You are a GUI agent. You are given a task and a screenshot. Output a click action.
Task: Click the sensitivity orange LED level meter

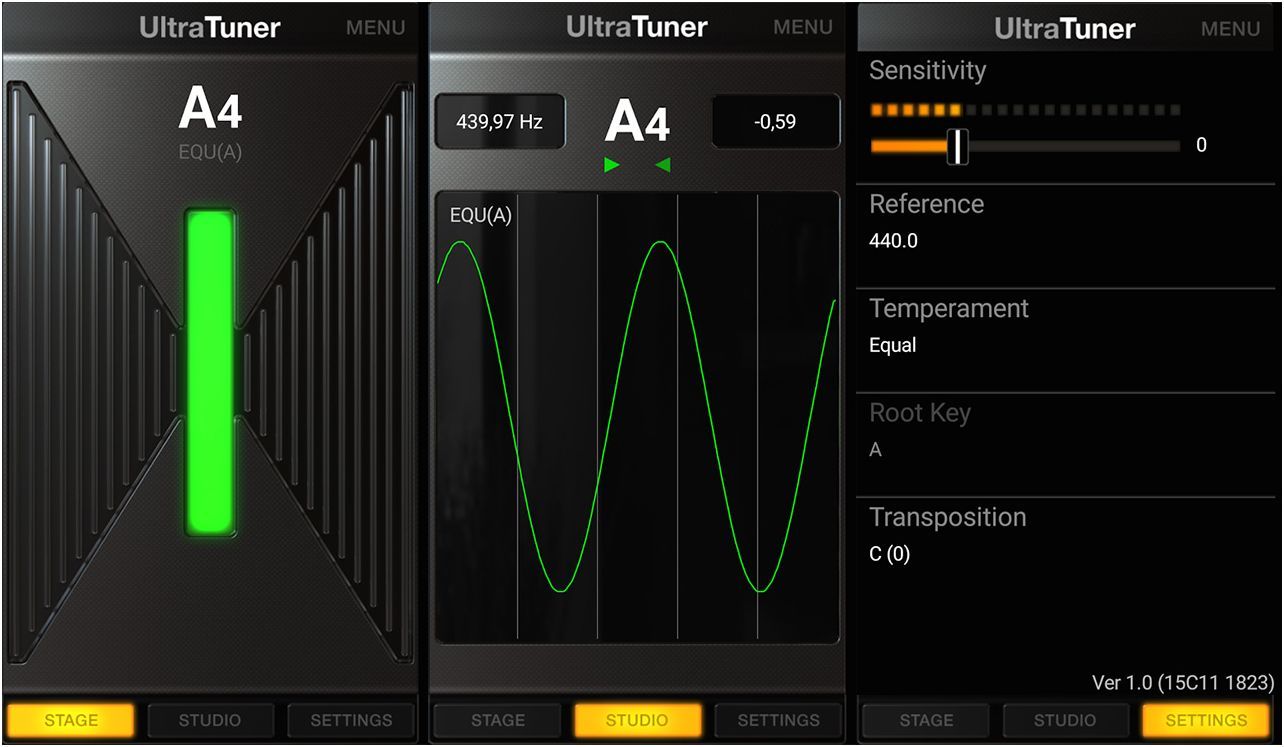(1025, 110)
